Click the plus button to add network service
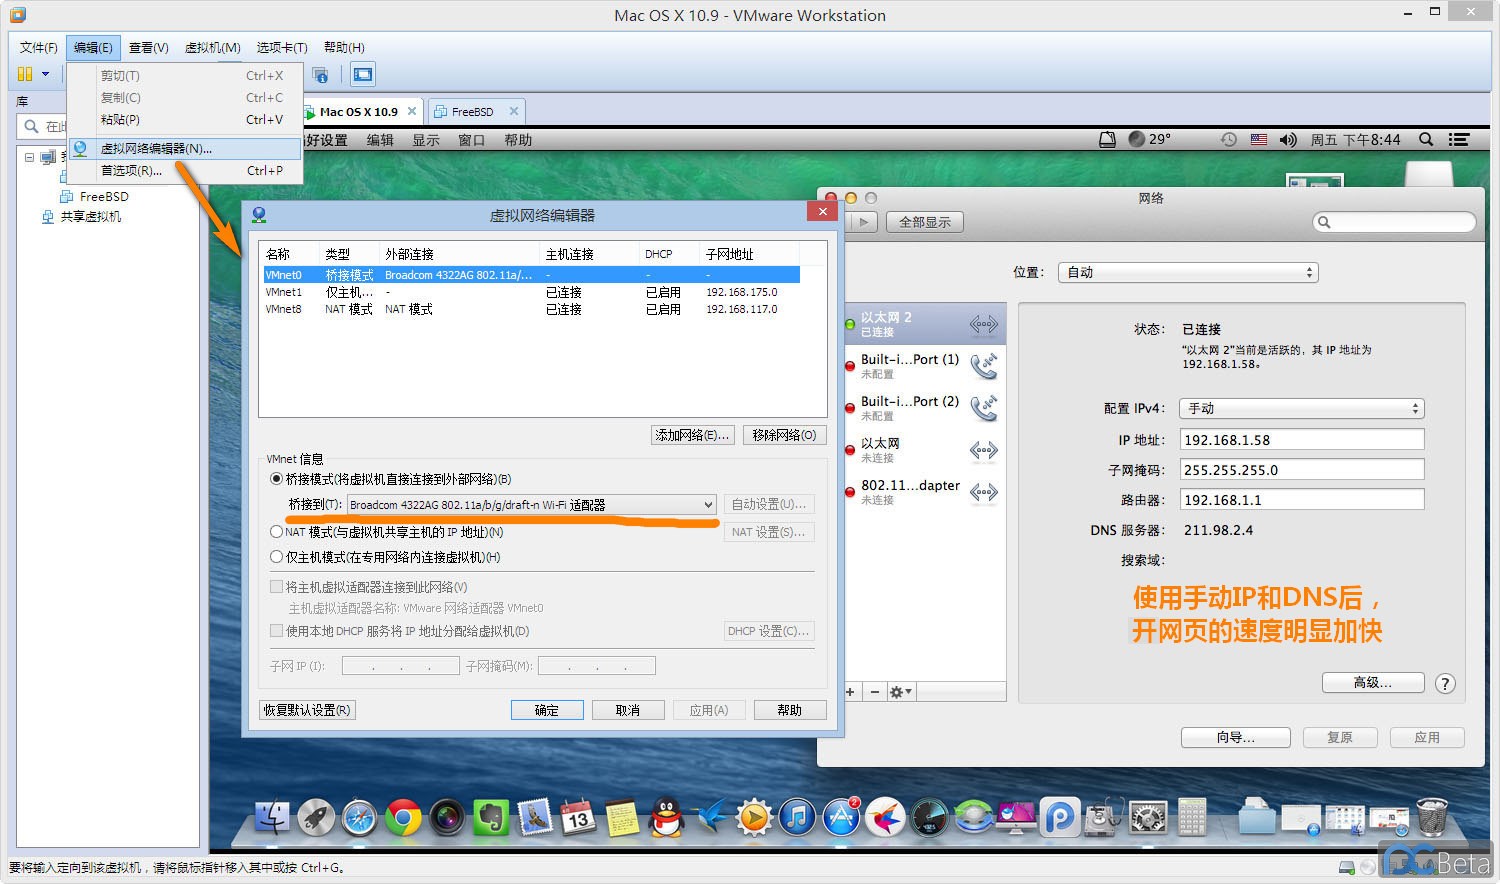 (x=850, y=692)
